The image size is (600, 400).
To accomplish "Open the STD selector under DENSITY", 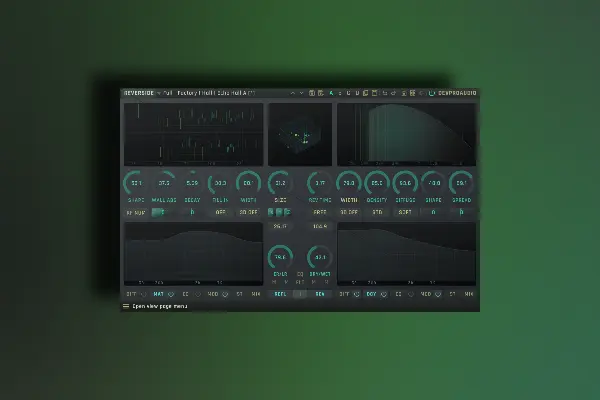I will (377, 212).
